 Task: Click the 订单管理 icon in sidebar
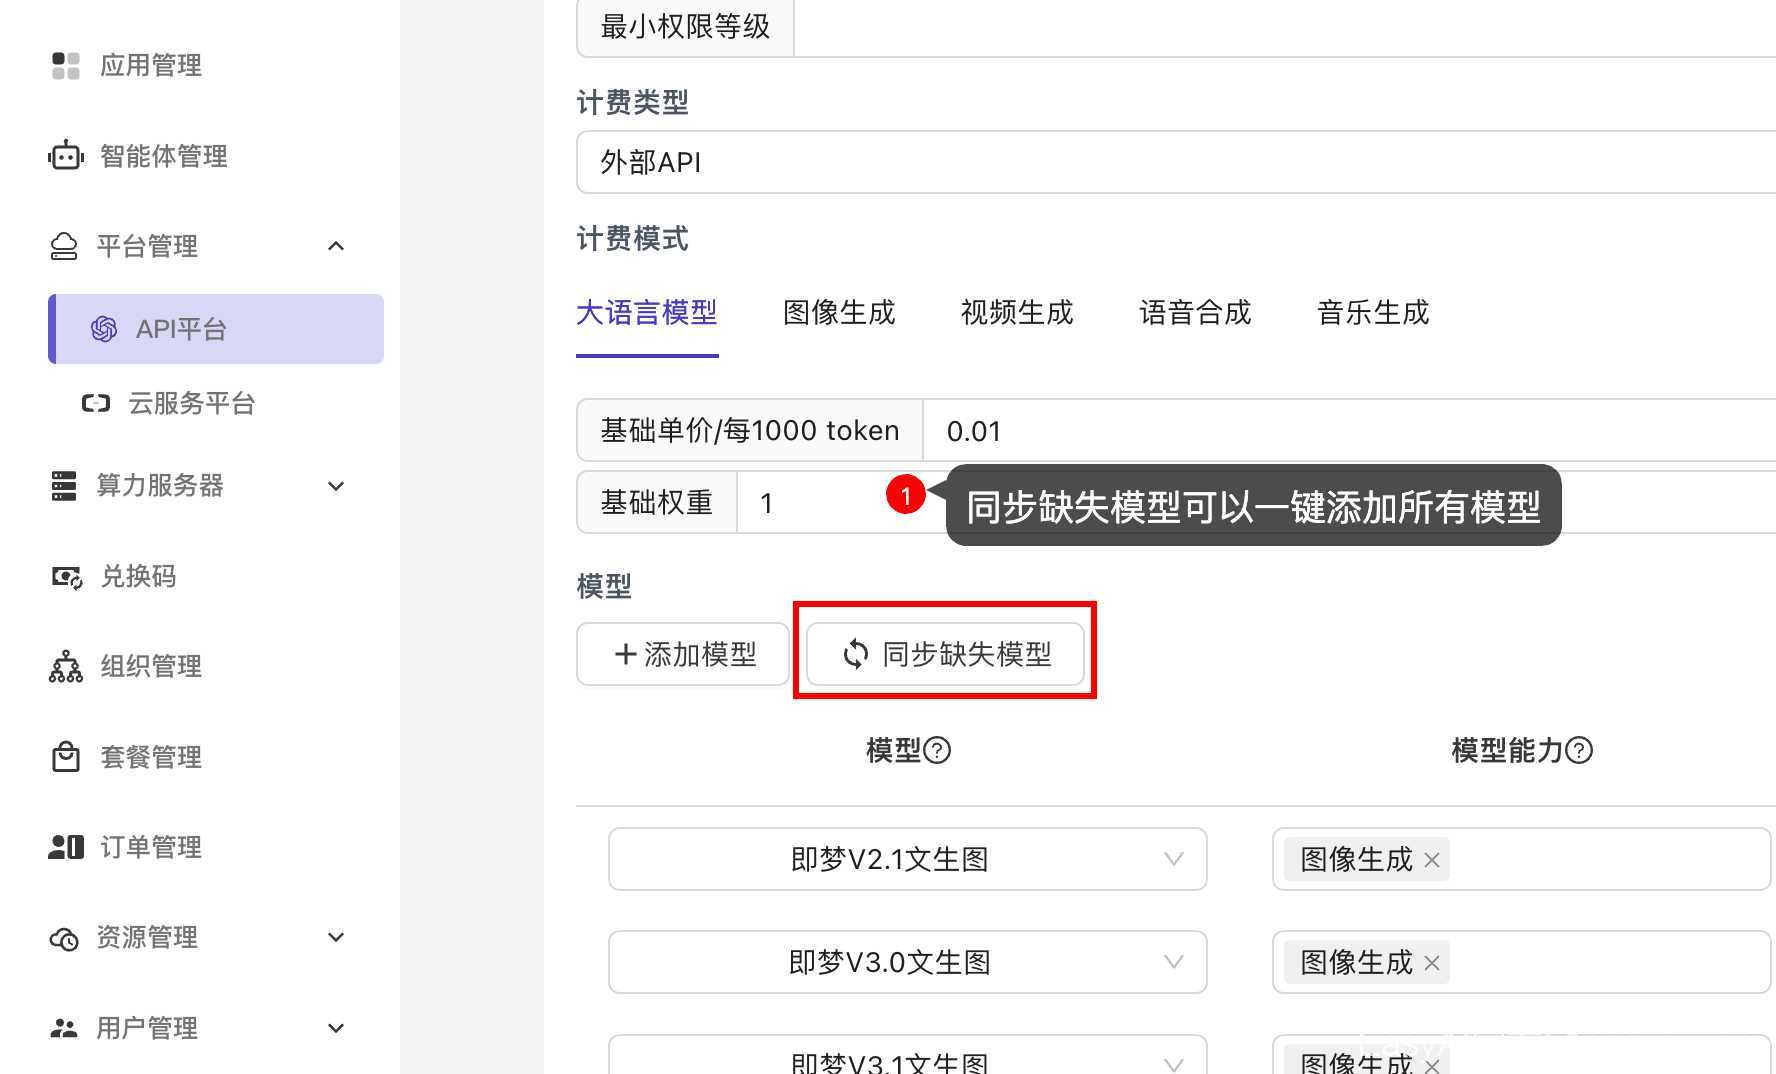(x=66, y=847)
